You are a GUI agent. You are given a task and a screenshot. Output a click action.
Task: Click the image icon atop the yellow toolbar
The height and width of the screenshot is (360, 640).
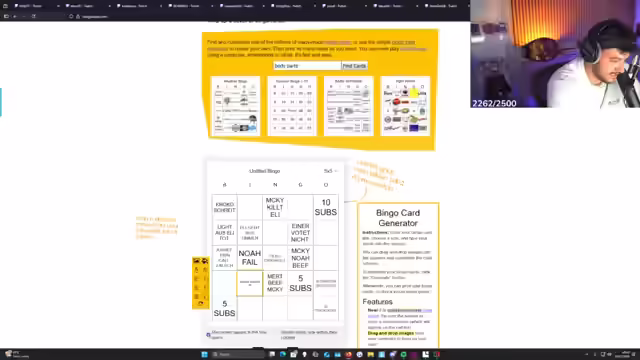[196, 261]
